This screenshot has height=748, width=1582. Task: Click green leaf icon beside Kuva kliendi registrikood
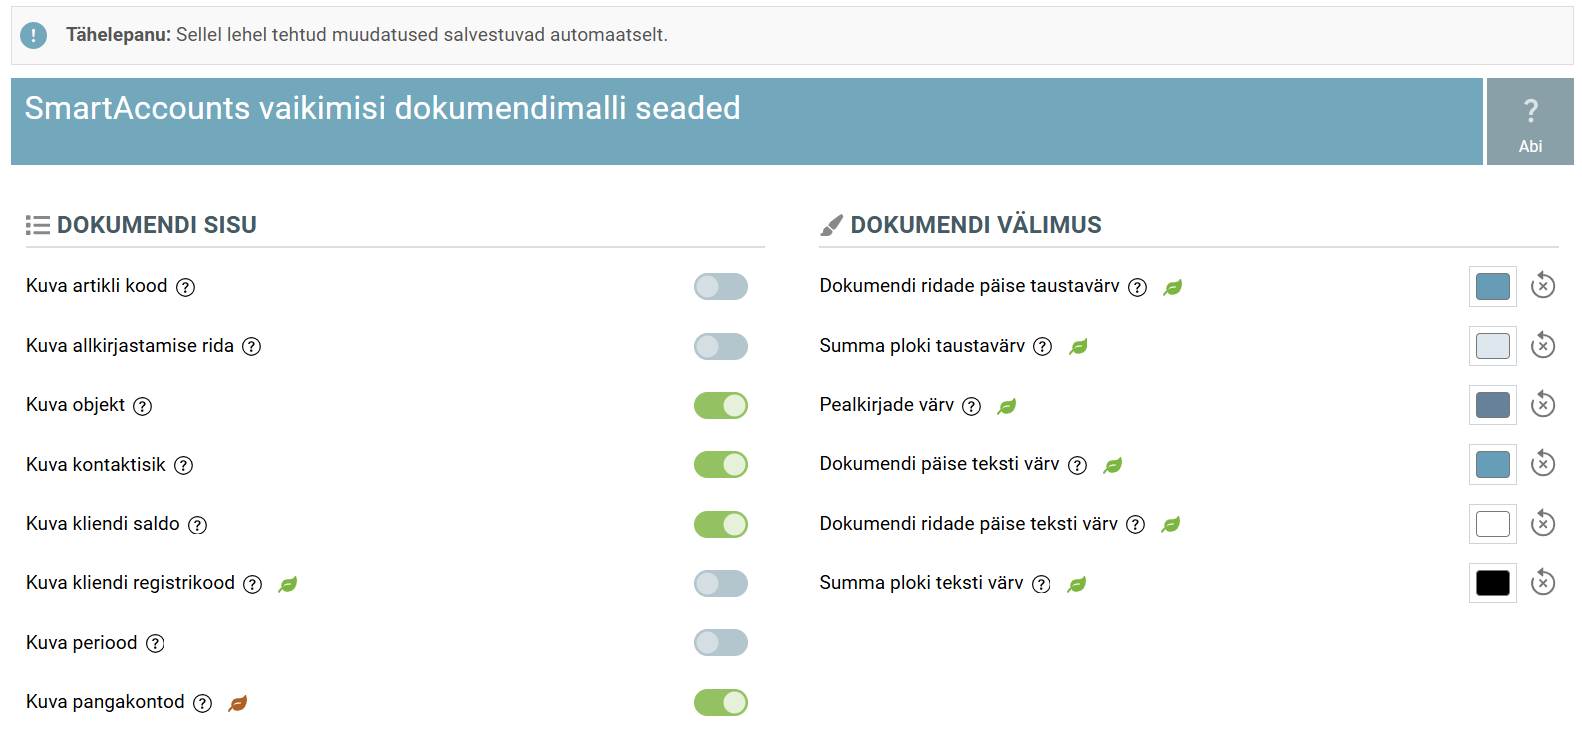[288, 584]
